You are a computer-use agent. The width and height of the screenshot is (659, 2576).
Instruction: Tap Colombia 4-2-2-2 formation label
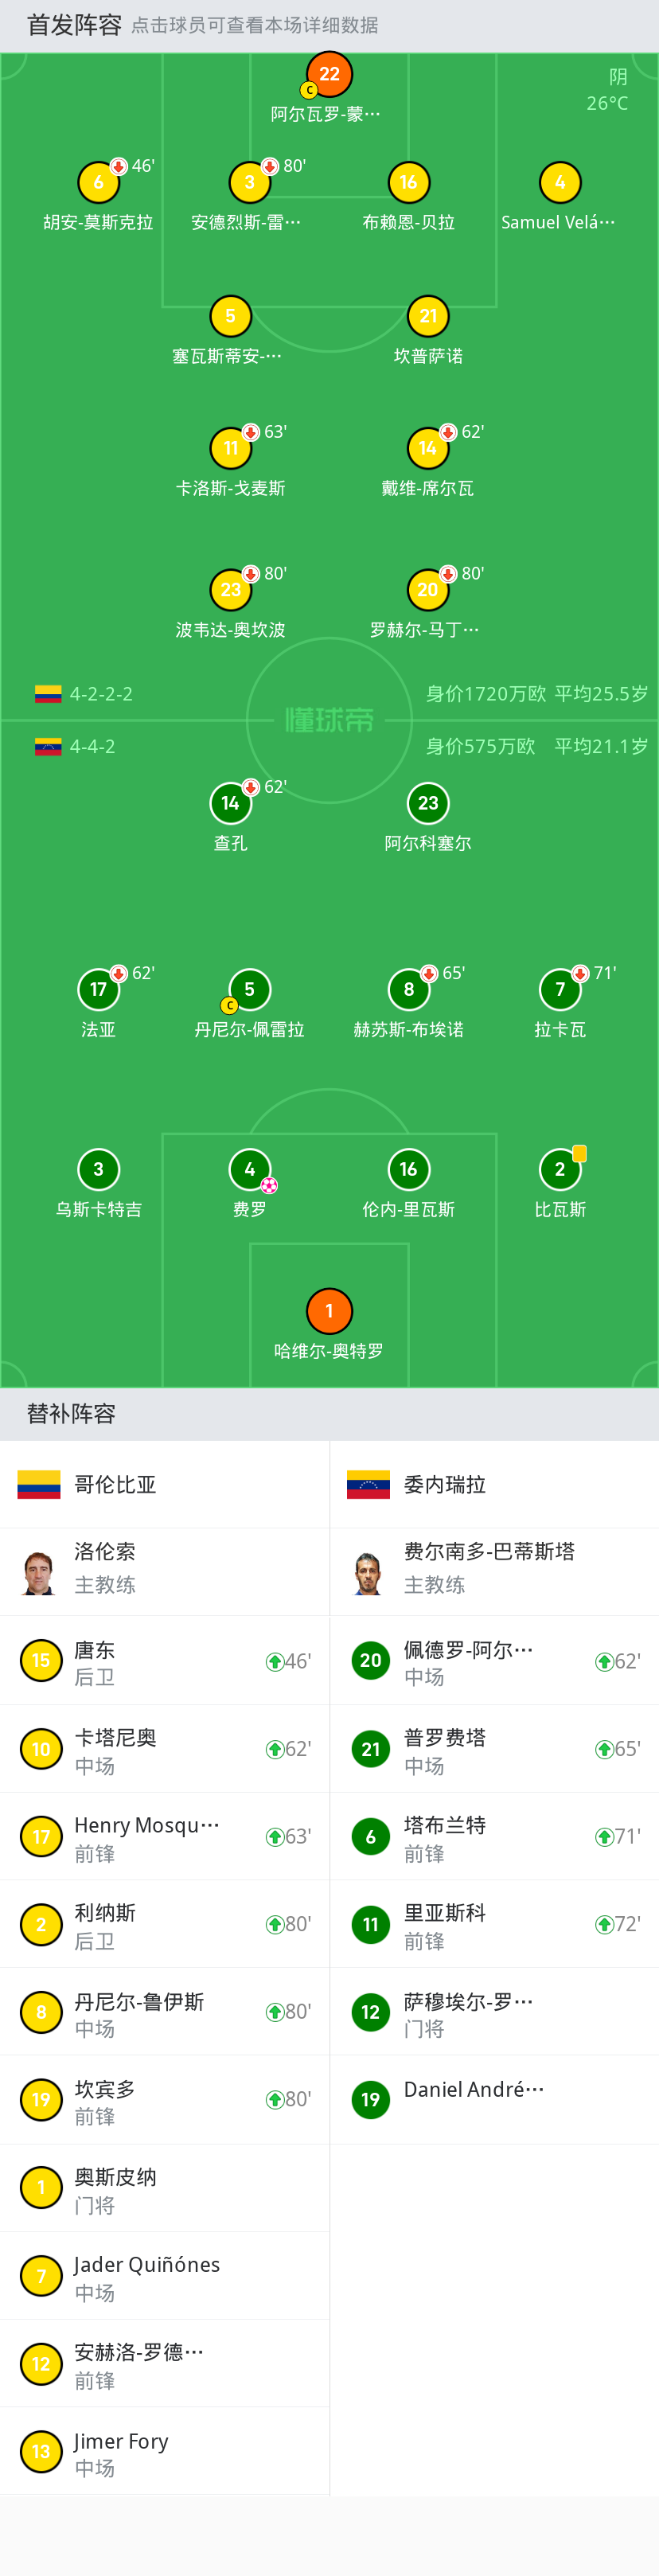coord(100,694)
